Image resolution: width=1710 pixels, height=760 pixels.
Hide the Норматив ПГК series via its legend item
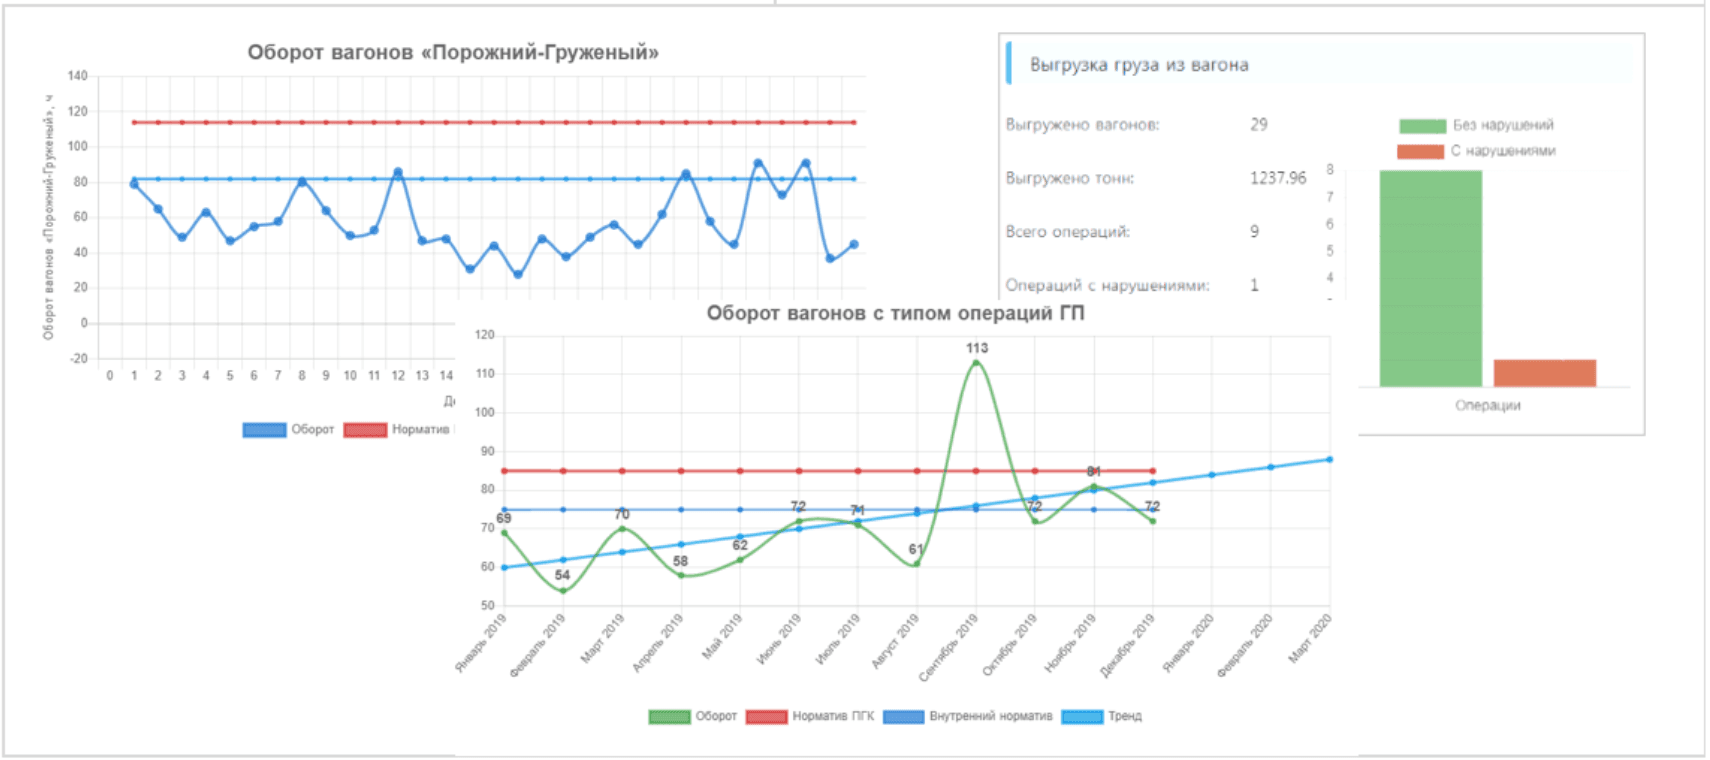click(810, 716)
